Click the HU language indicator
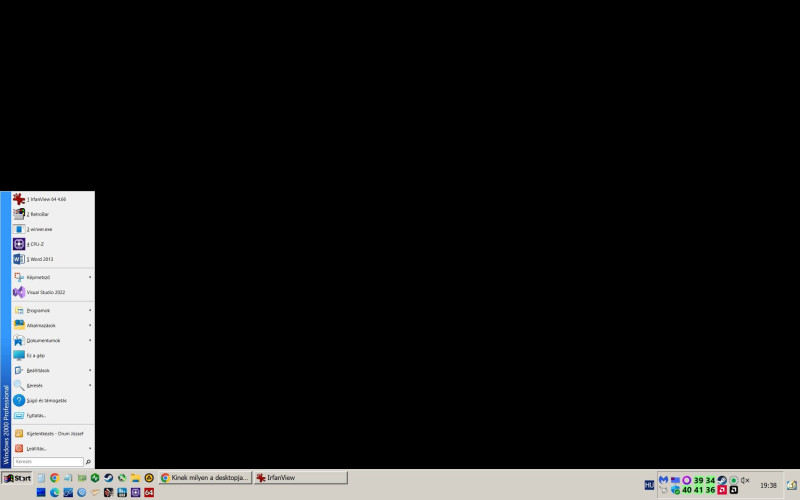Screen dimensions: 800x500 (x=649, y=485)
